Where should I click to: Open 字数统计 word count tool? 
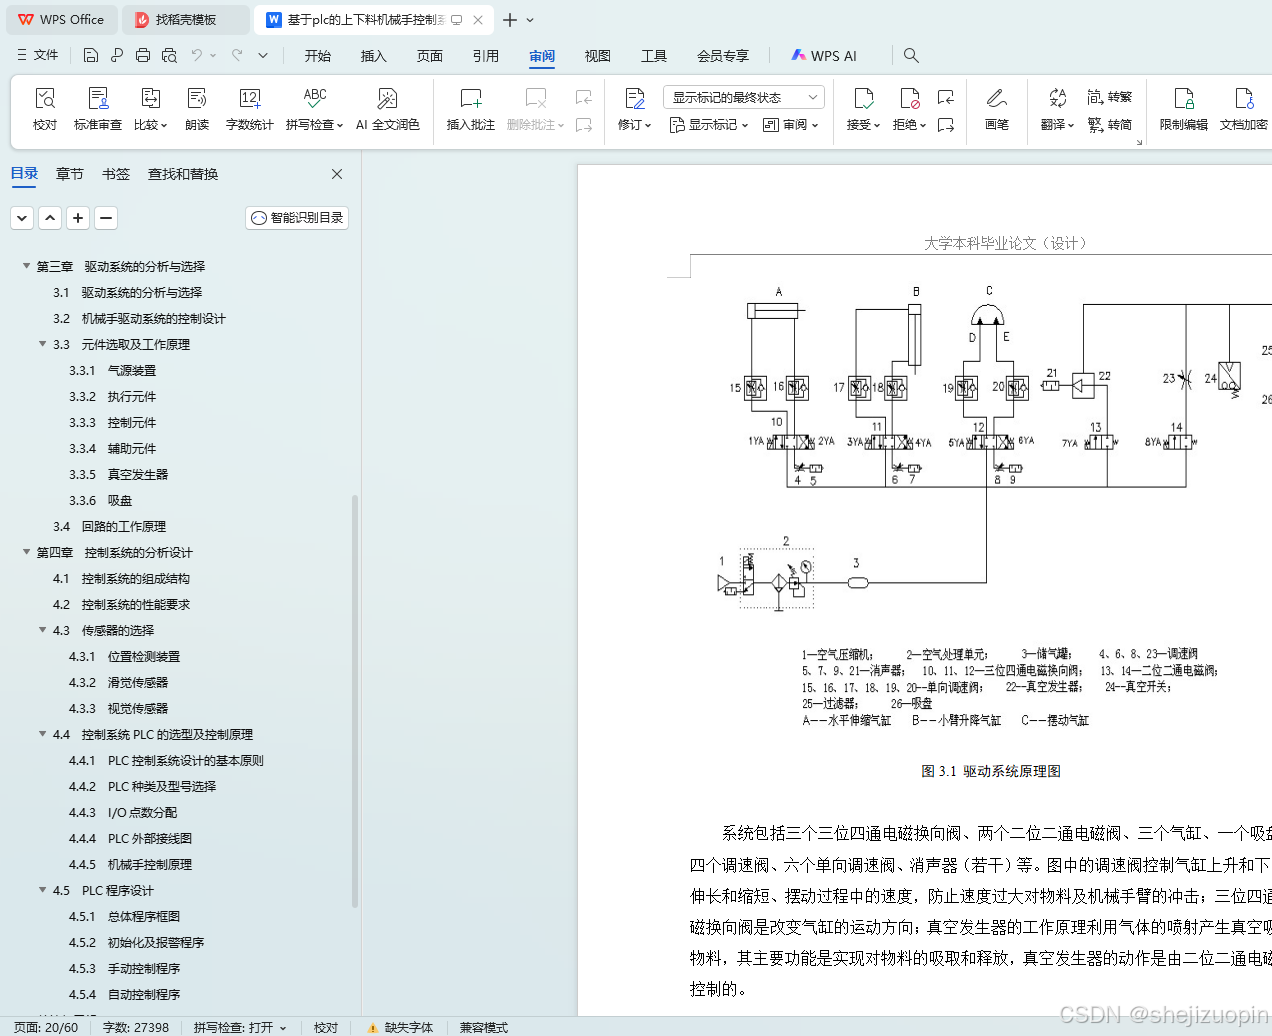(x=250, y=108)
